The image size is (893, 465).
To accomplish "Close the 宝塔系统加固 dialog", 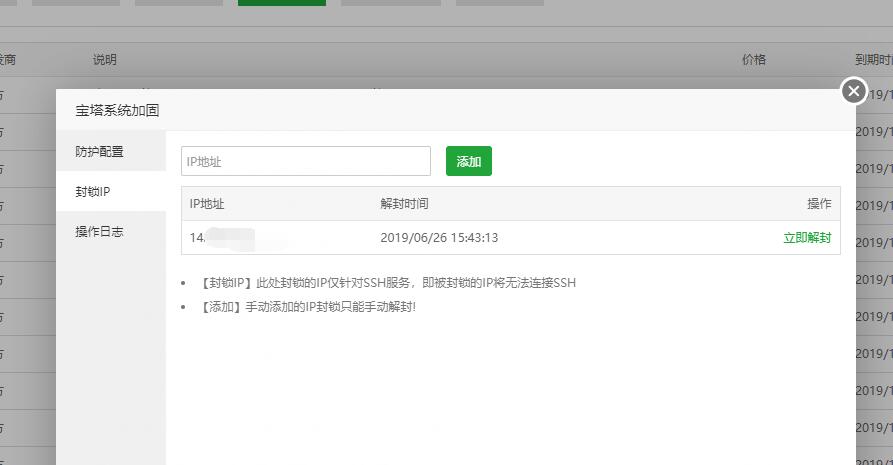I will point(853,91).
